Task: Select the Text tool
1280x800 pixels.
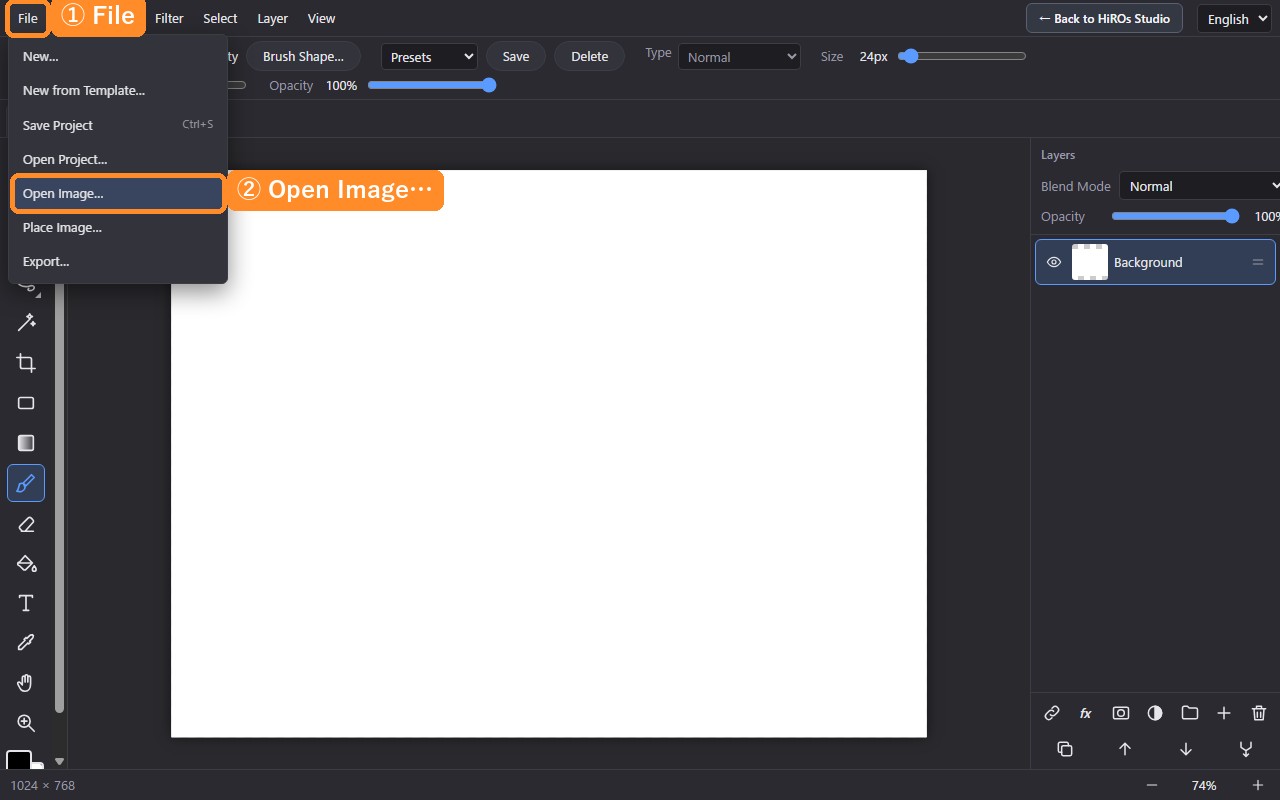Action: 26,603
